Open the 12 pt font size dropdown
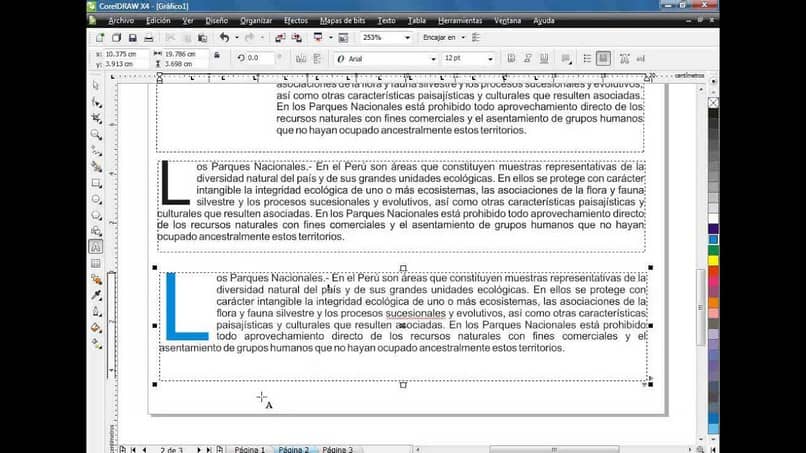806x453 pixels. click(x=490, y=59)
